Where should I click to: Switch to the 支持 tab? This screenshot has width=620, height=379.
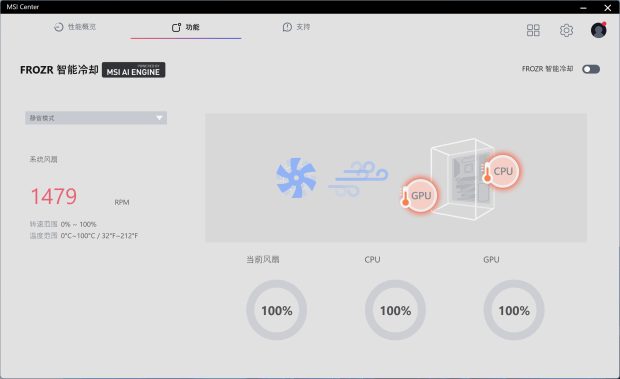297,27
